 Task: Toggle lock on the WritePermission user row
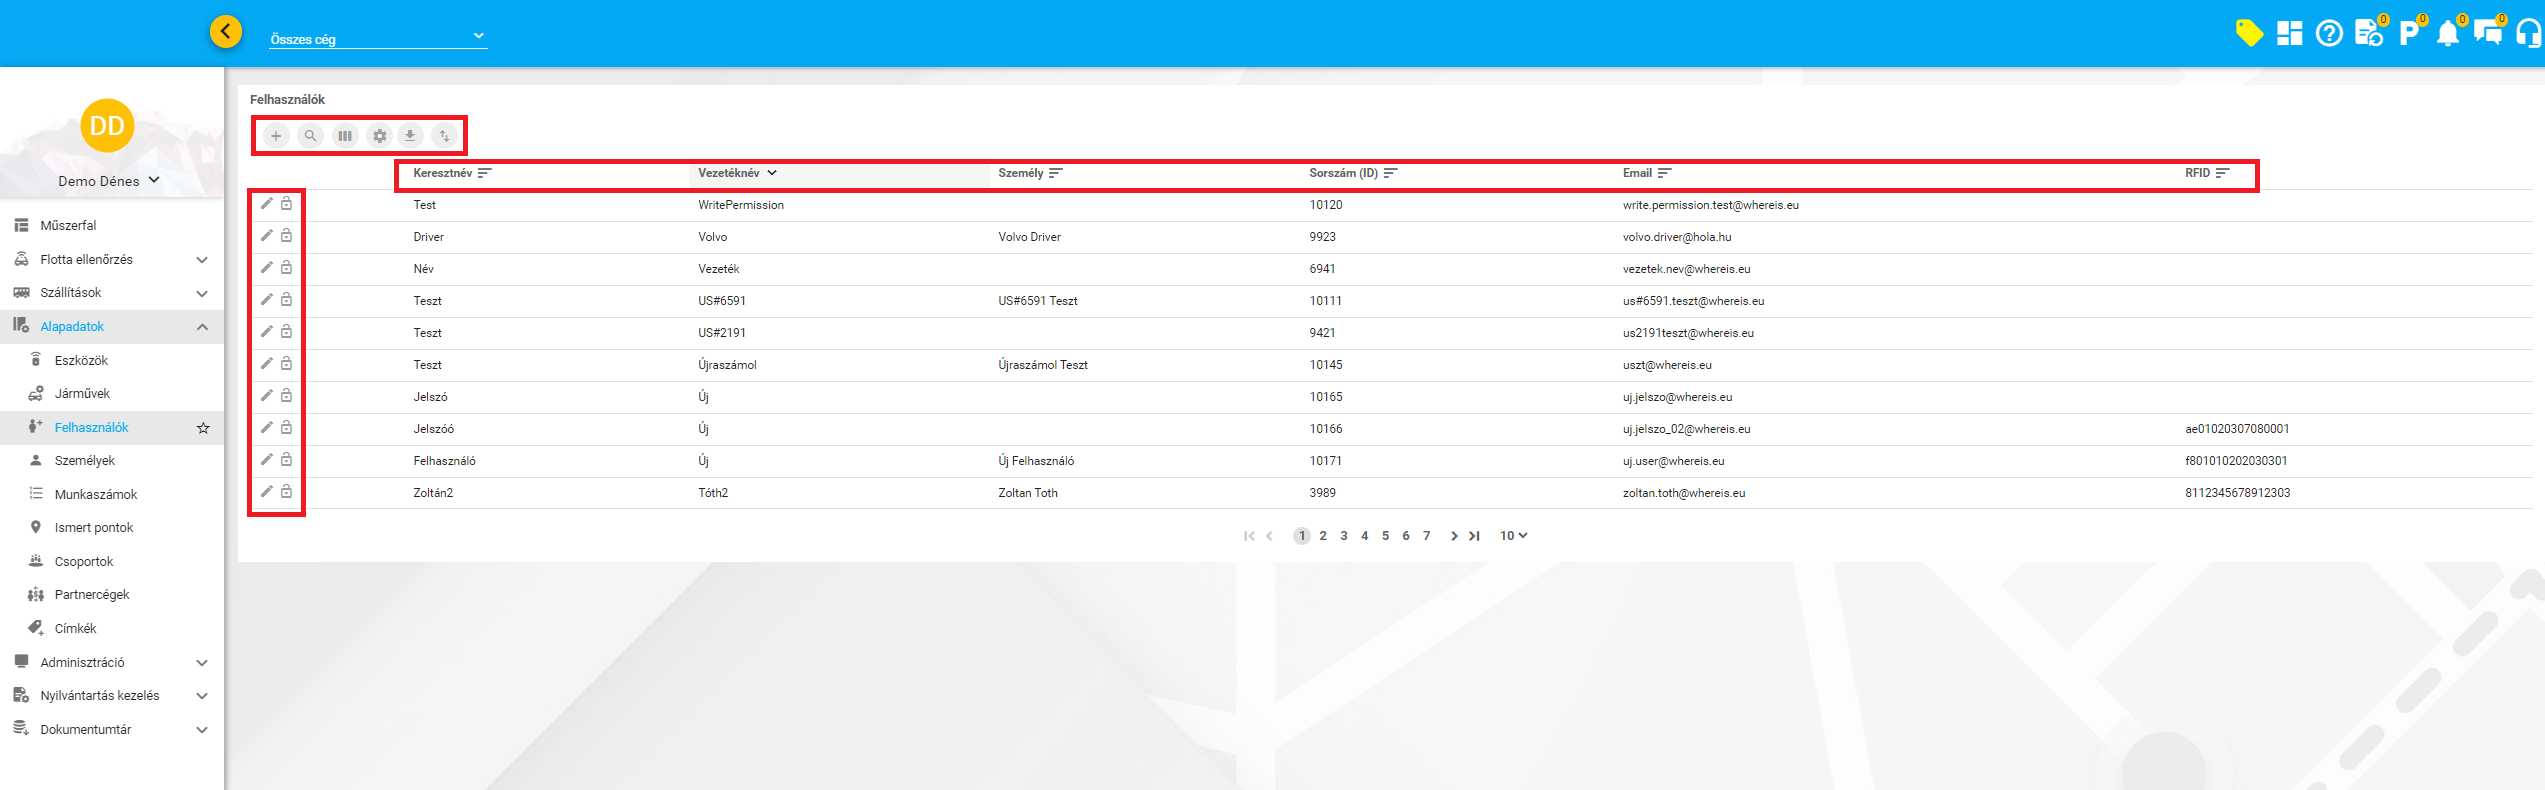point(286,204)
